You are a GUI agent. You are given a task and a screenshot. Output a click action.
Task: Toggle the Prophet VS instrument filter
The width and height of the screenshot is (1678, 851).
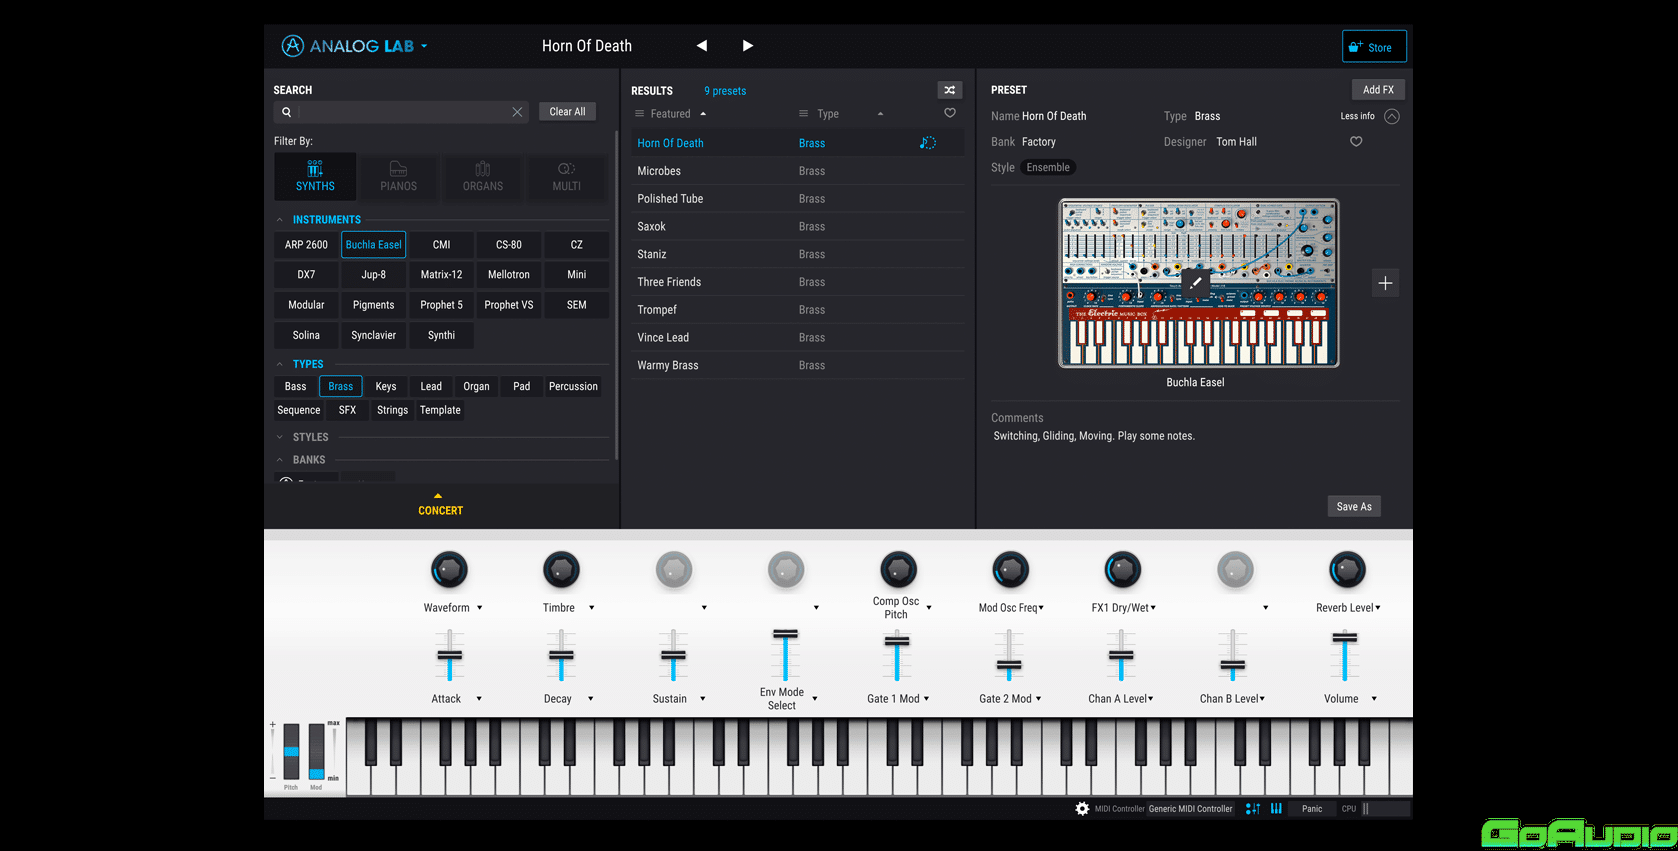point(509,305)
